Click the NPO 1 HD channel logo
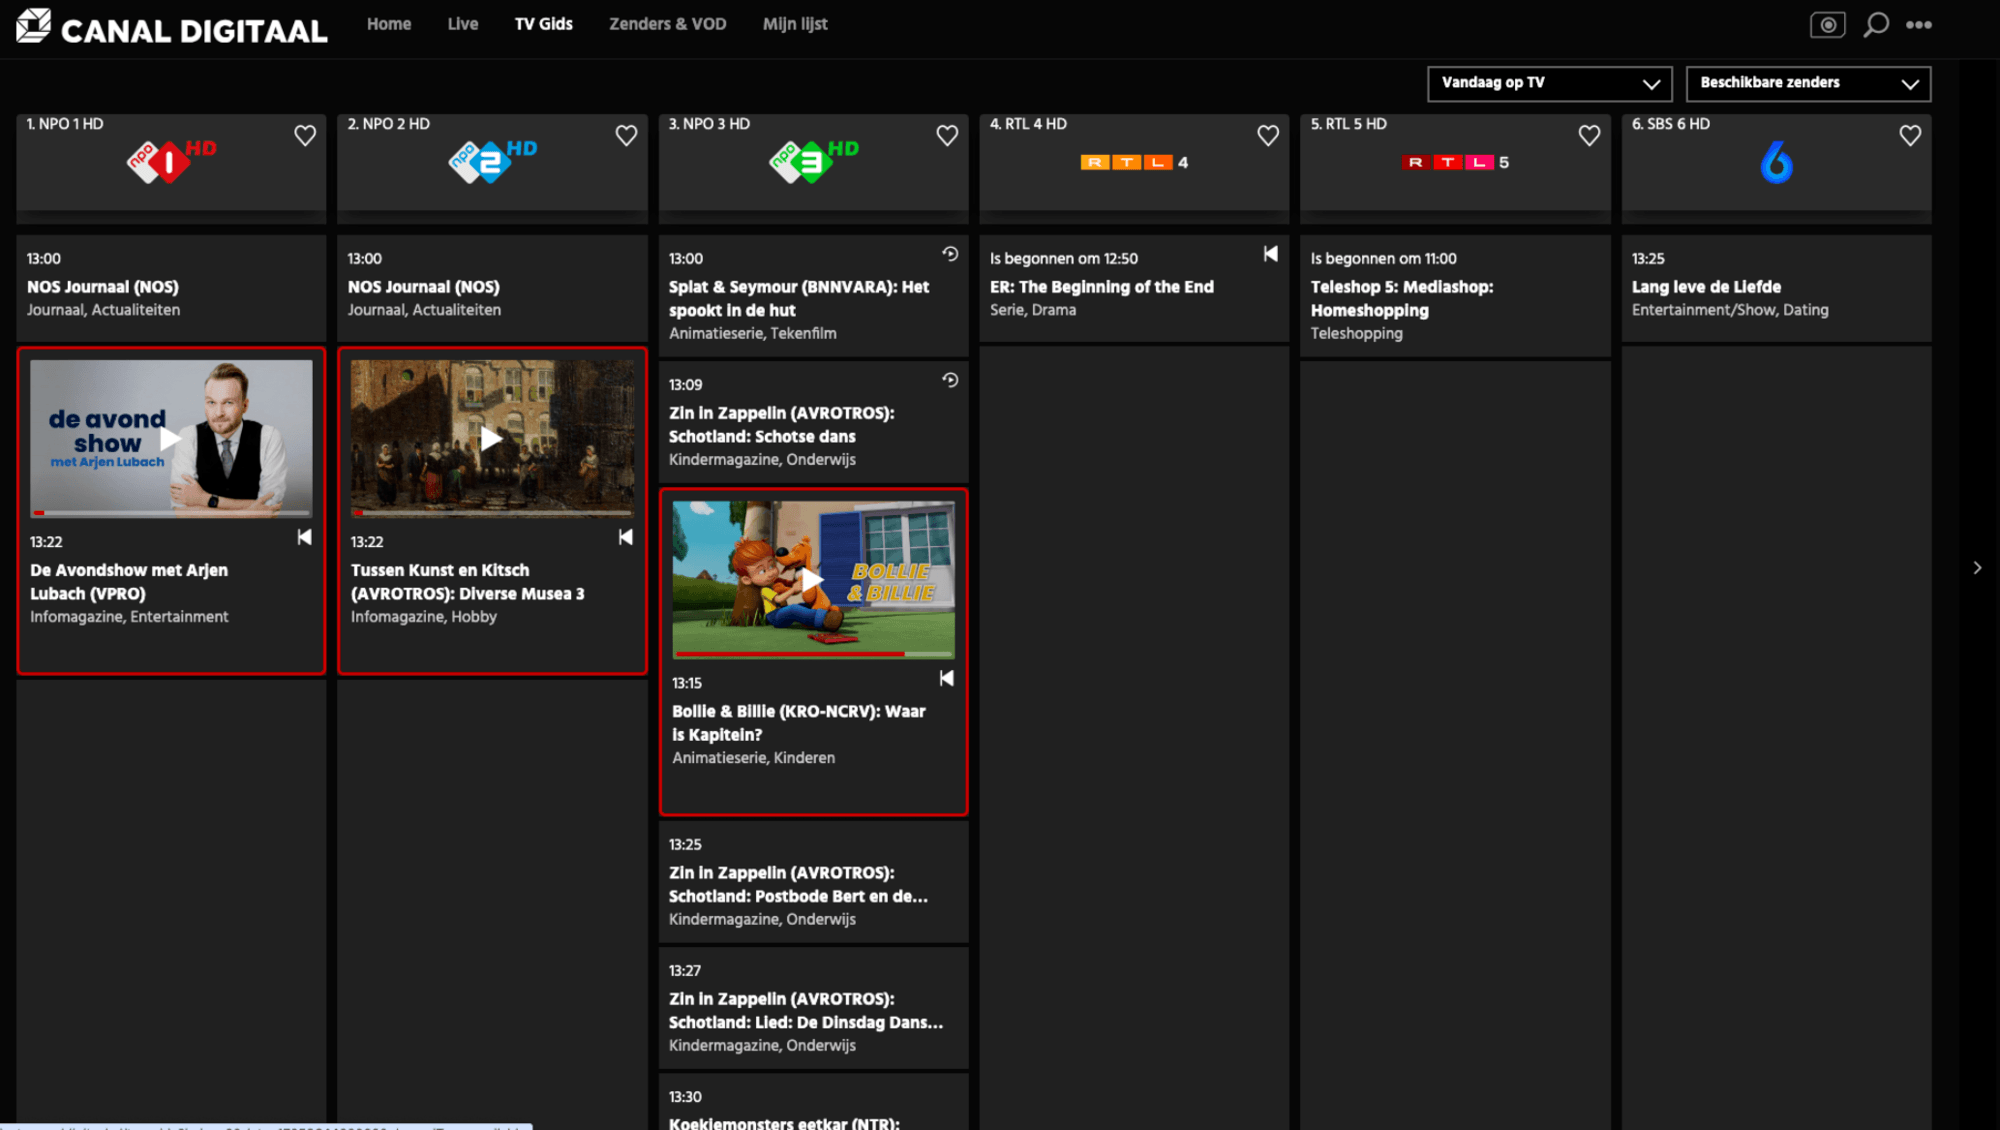 coord(171,161)
